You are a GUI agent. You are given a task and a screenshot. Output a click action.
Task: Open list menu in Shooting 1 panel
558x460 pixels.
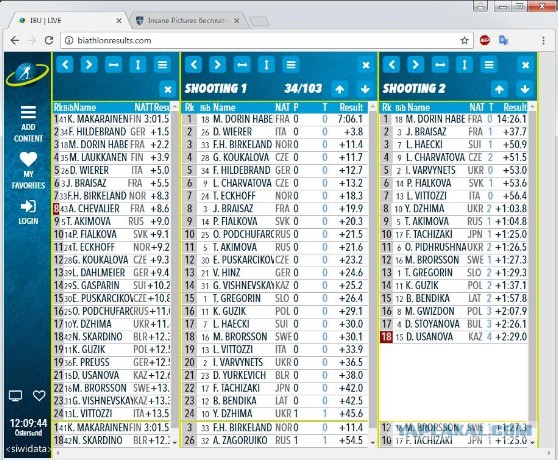click(x=291, y=65)
